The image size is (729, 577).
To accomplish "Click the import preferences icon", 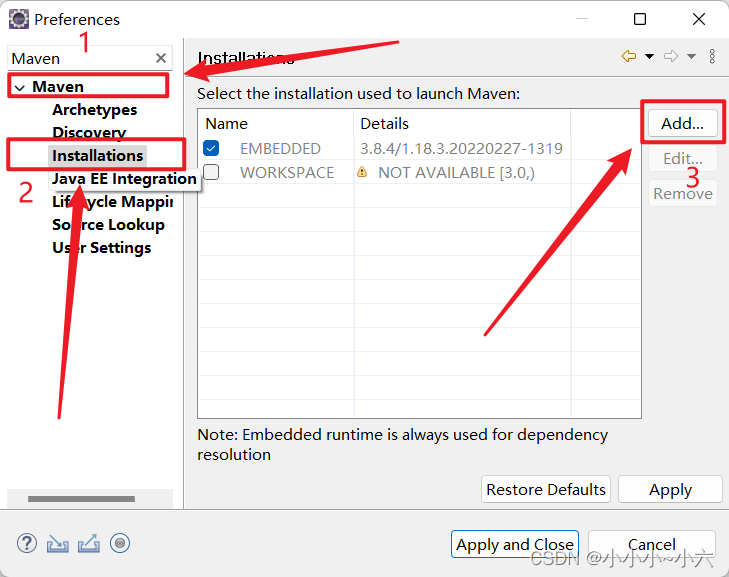I will (x=58, y=544).
